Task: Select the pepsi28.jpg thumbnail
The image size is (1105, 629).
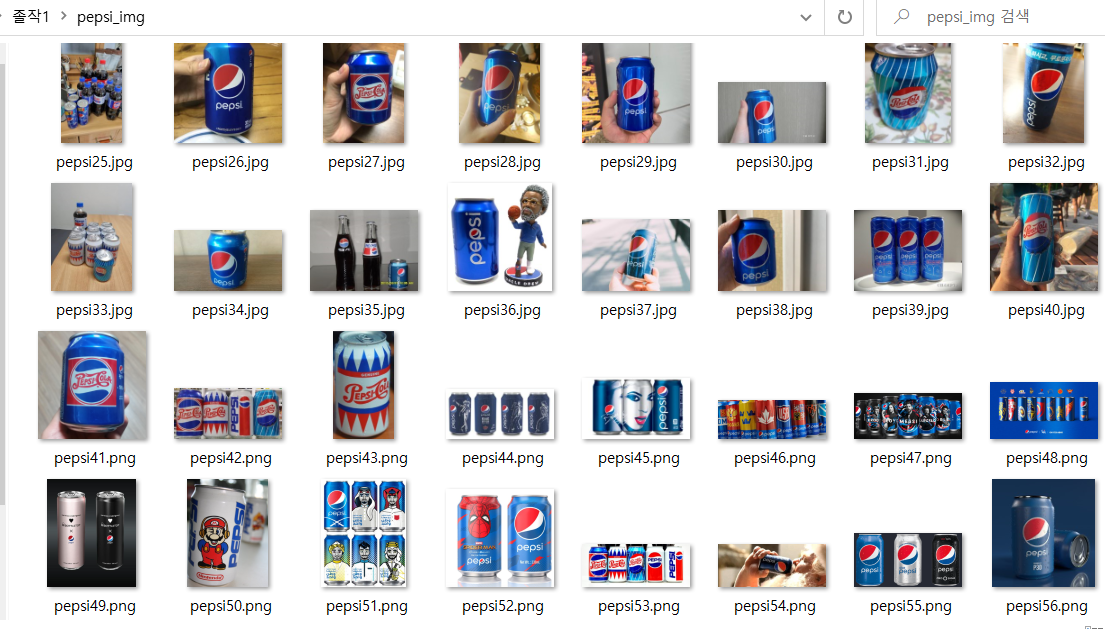Action: (x=500, y=93)
